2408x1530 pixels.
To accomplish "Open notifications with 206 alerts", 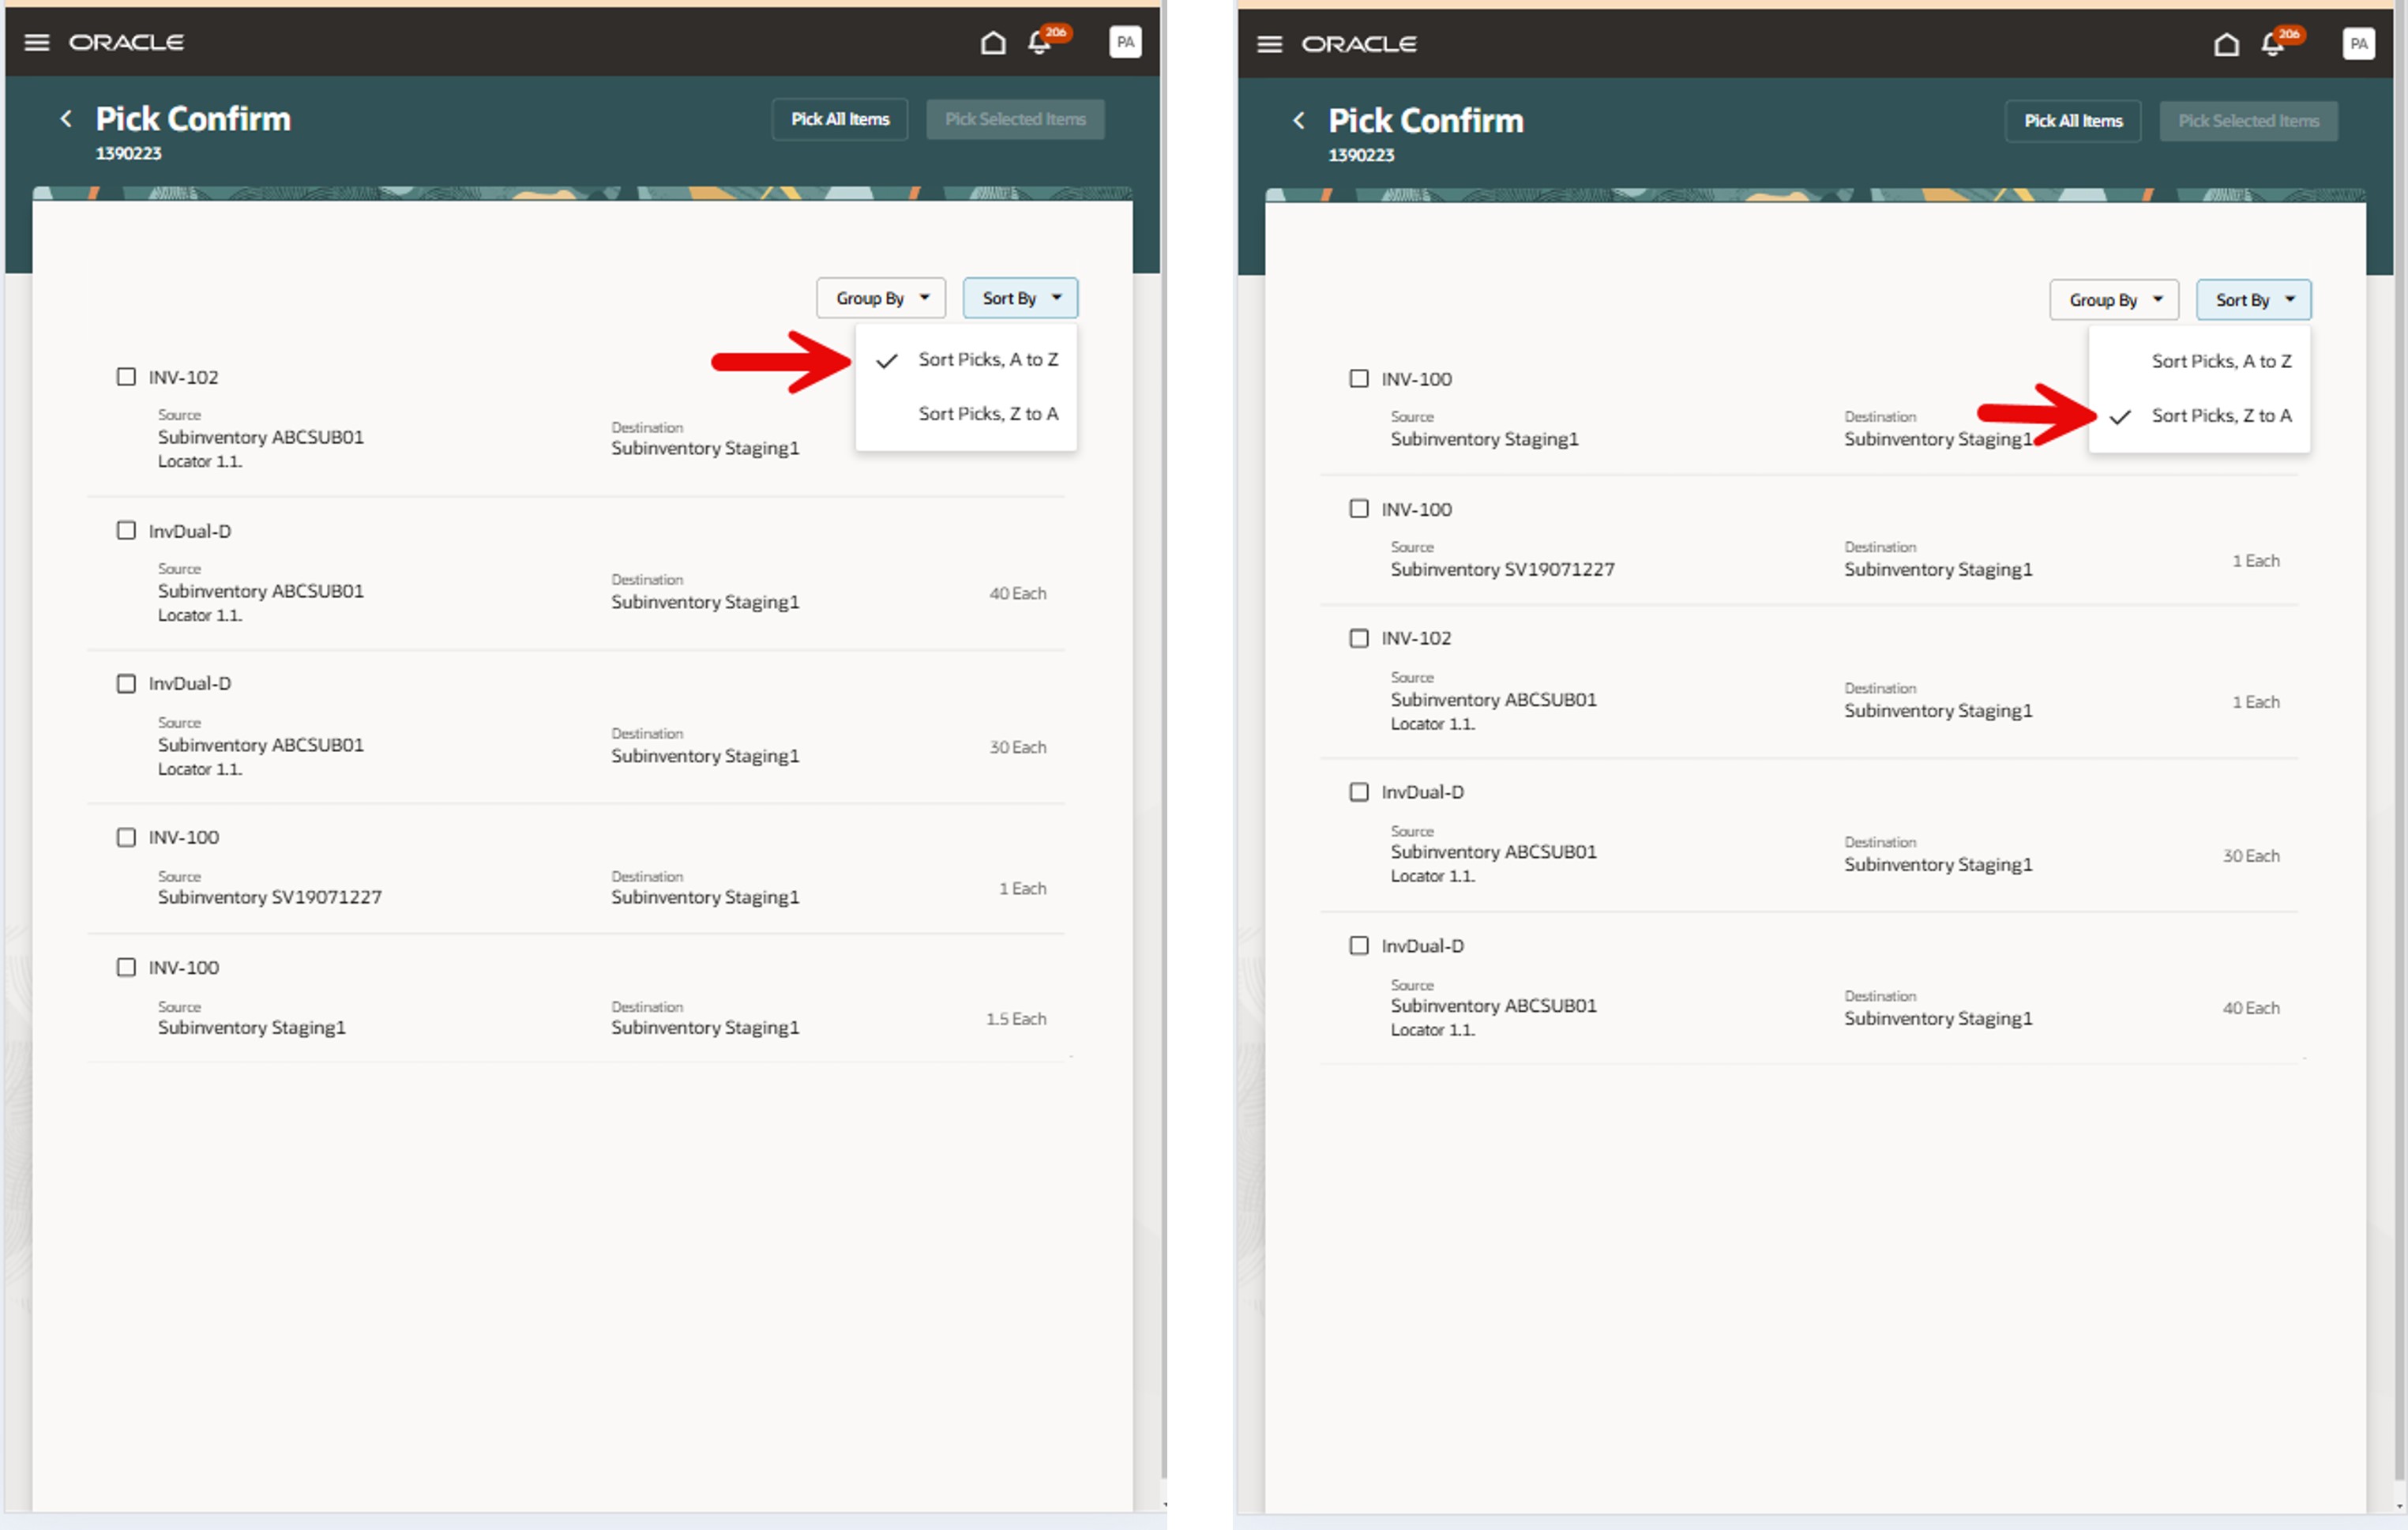I will [x=1038, y=42].
